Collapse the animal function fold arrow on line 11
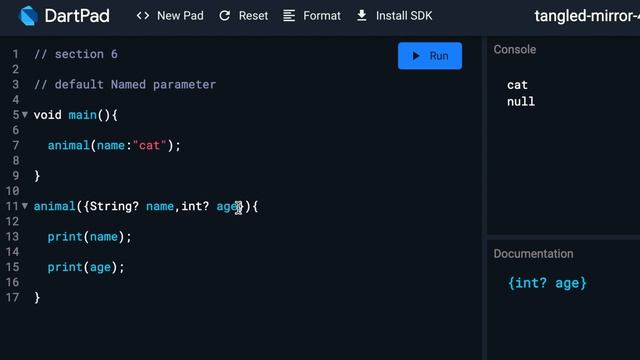The image size is (640, 360). tap(25, 206)
